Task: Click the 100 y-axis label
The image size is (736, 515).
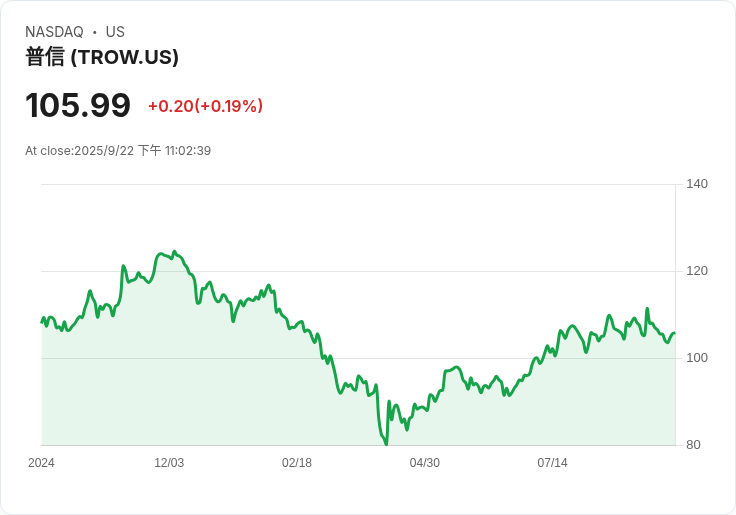Action: [697, 358]
